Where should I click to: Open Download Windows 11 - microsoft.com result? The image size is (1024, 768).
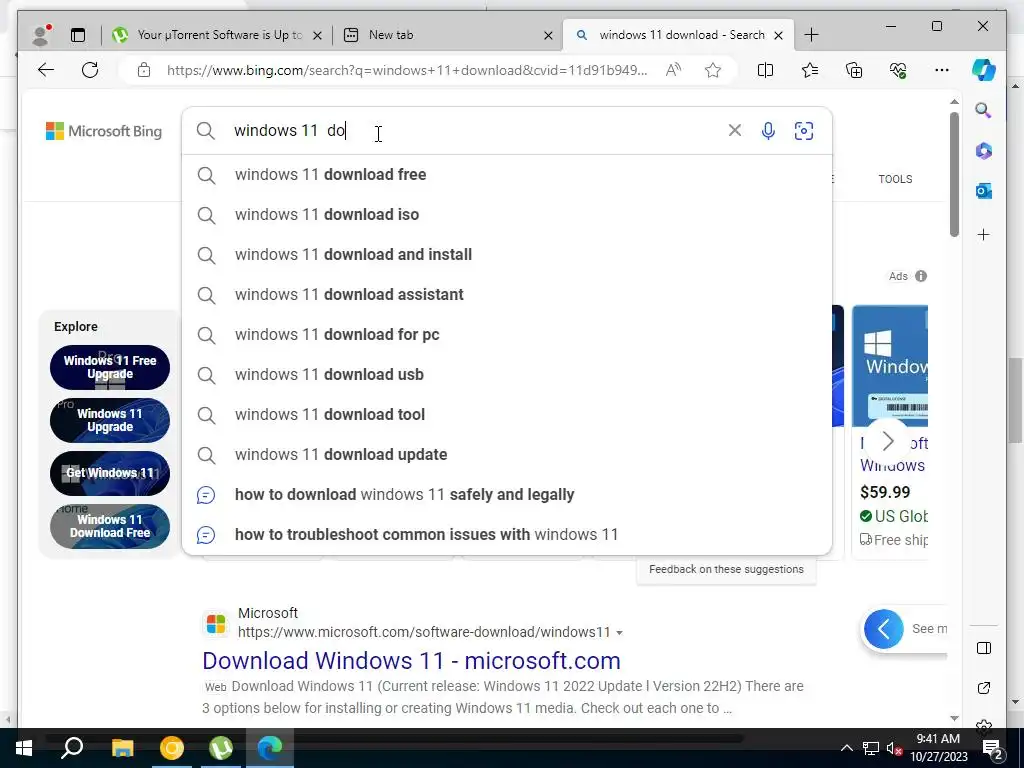411,660
